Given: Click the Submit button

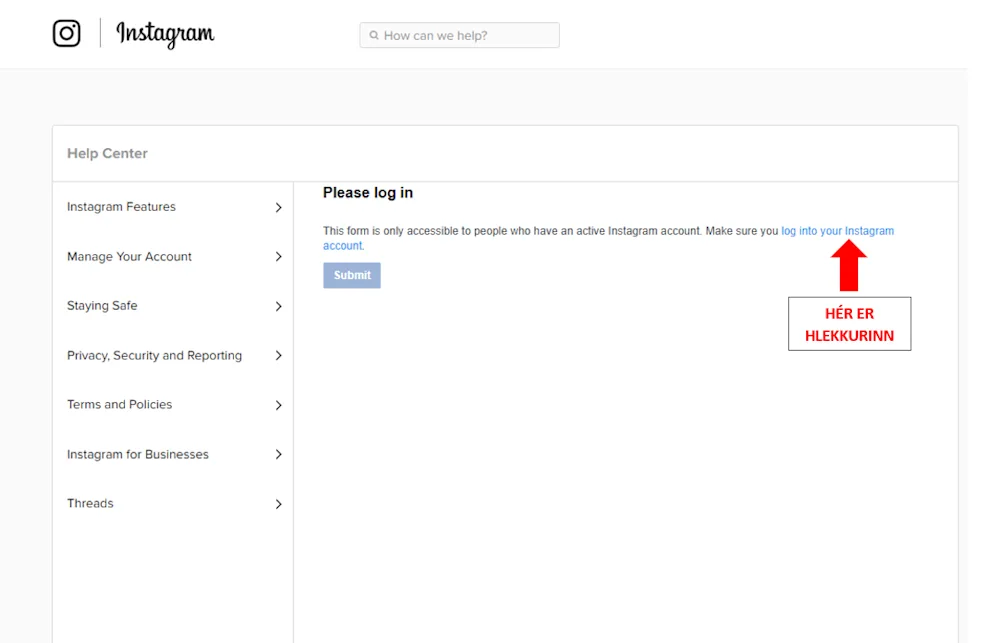Looking at the screenshot, I should (352, 276).
